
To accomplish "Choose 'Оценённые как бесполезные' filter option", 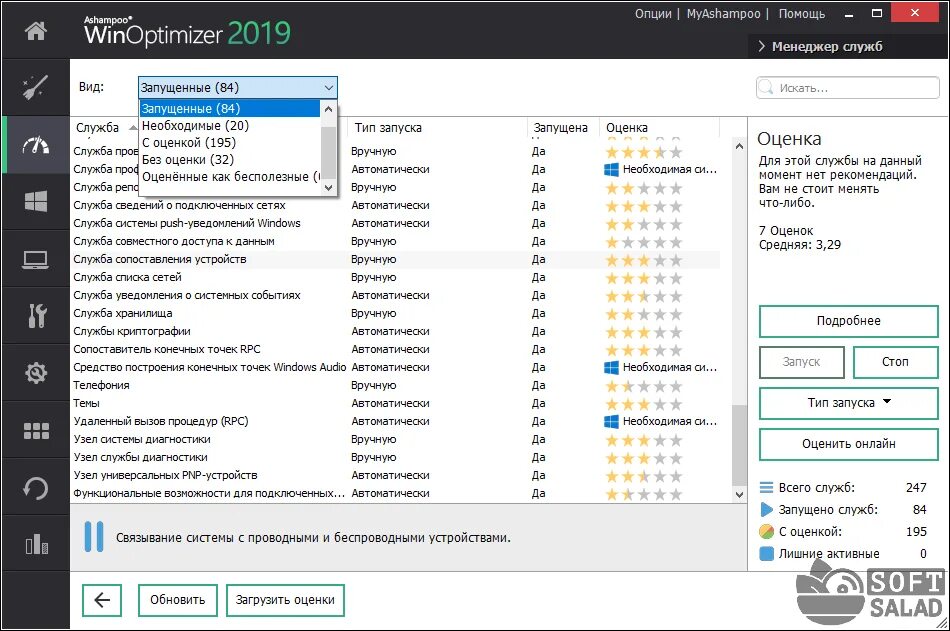I will (x=230, y=176).
